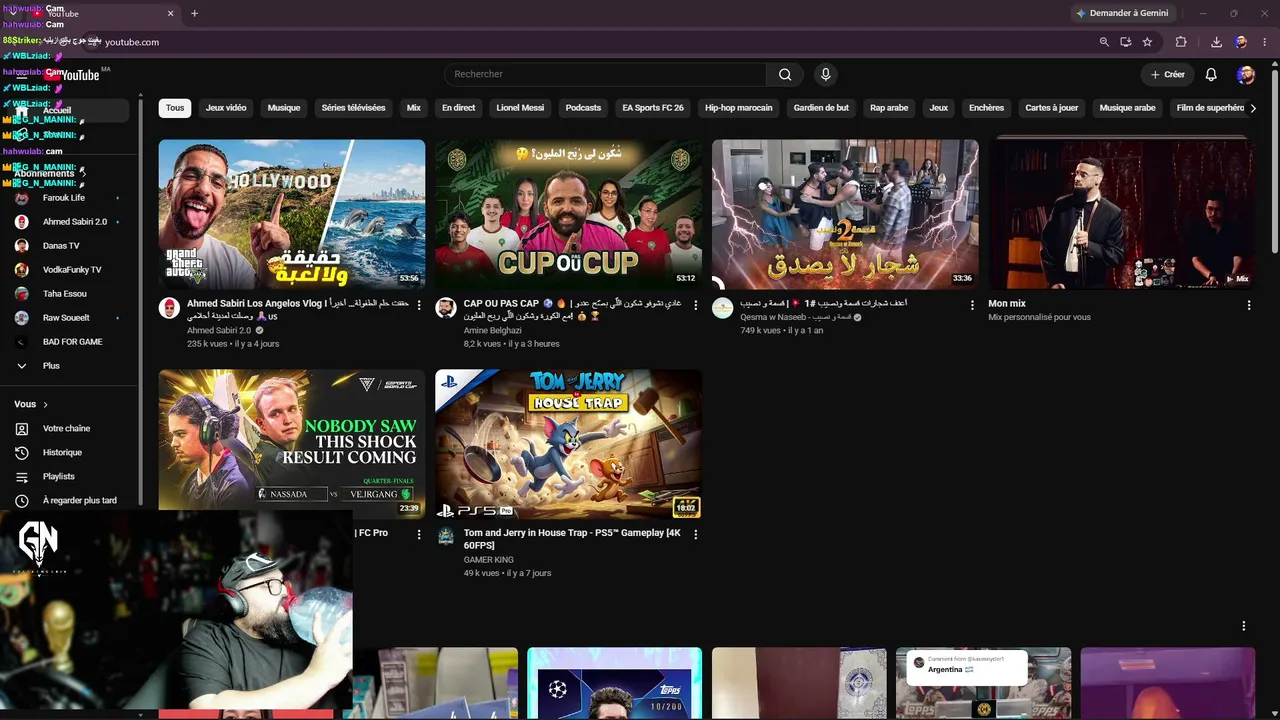Click the Amine Belghazi channel name
The width and height of the screenshot is (1280, 720).
point(493,330)
